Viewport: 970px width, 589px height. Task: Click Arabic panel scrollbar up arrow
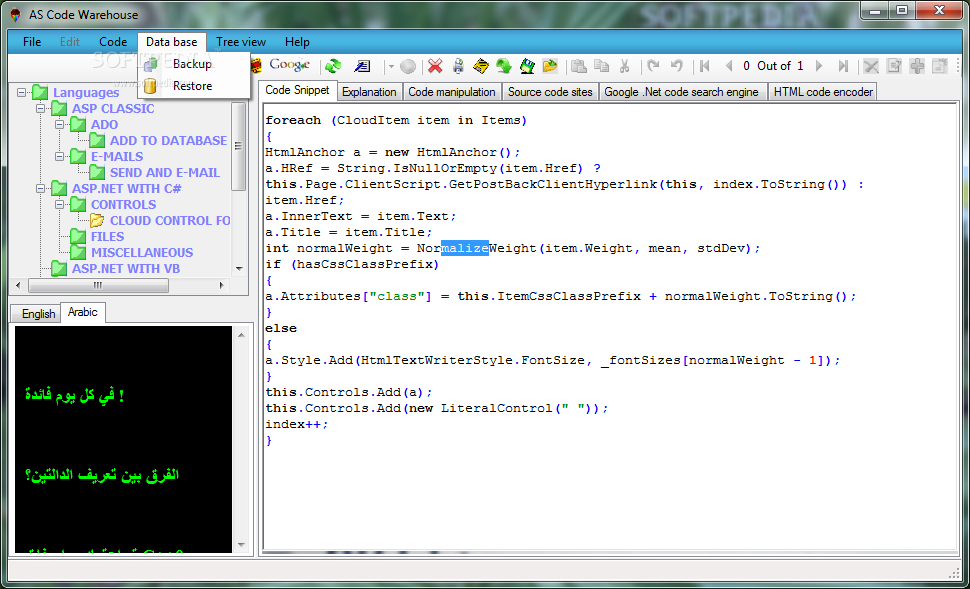[241, 335]
